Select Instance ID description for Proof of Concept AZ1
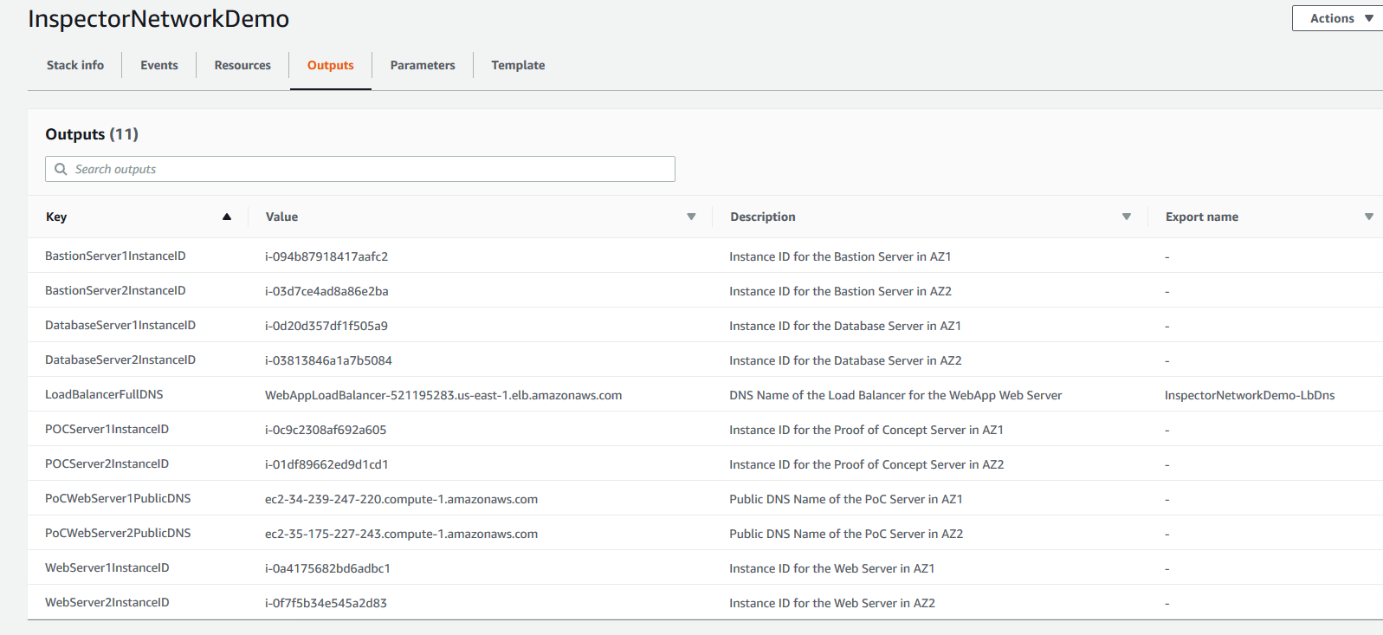The width and height of the screenshot is (1383, 635). [866, 429]
